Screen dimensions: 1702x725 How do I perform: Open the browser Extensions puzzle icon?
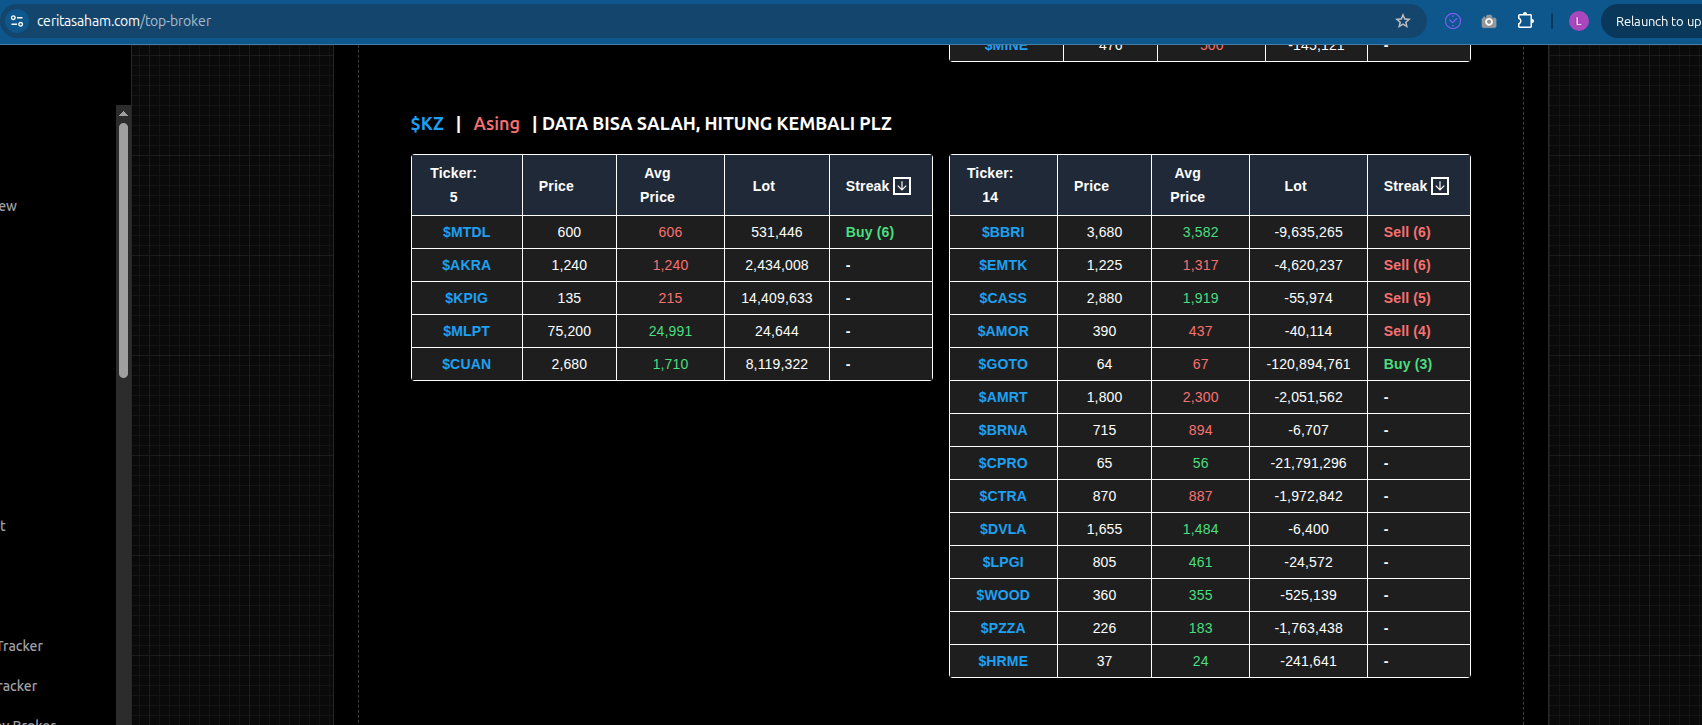1525,21
